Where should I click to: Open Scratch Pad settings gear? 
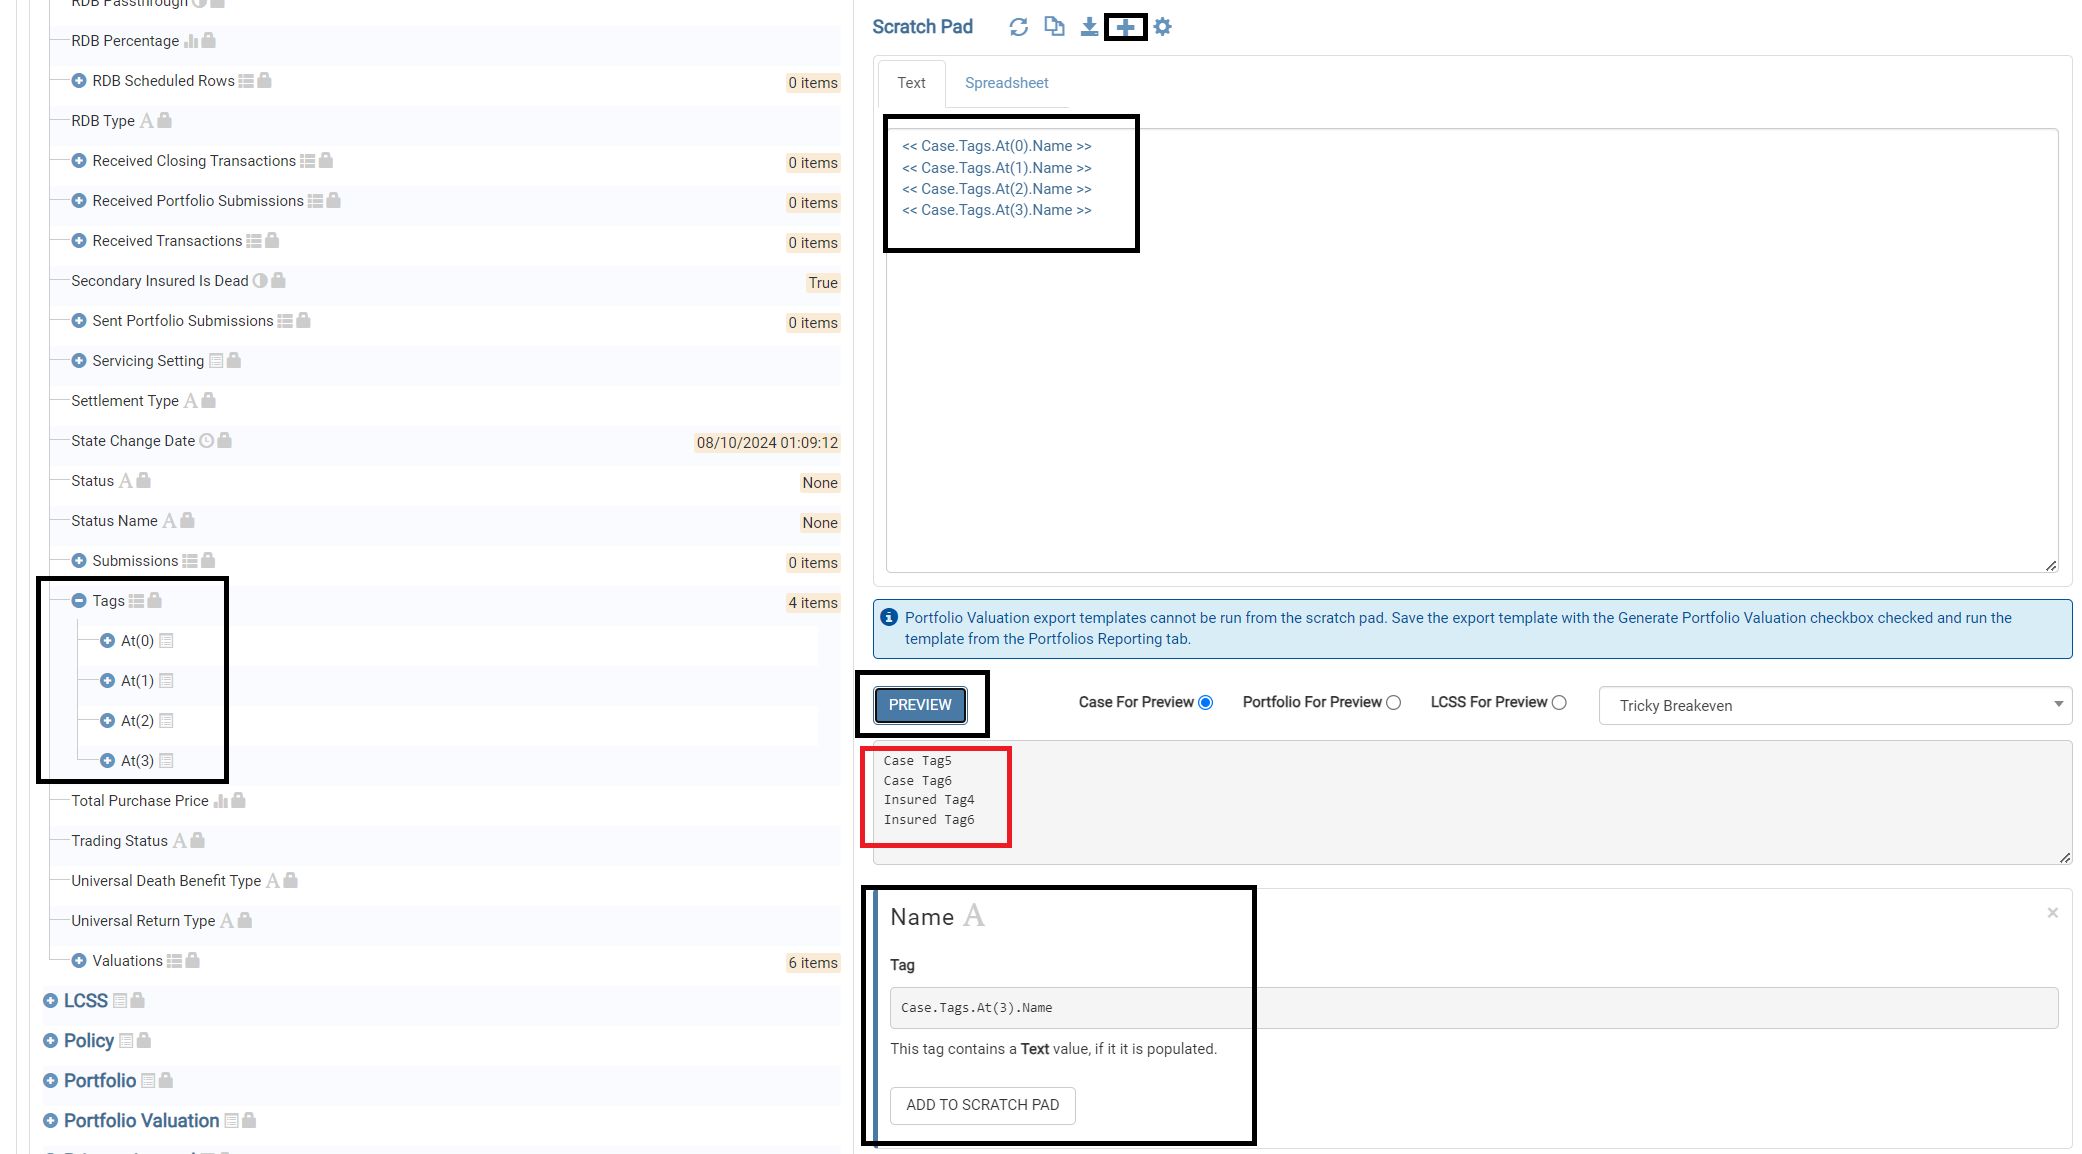click(1162, 27)
